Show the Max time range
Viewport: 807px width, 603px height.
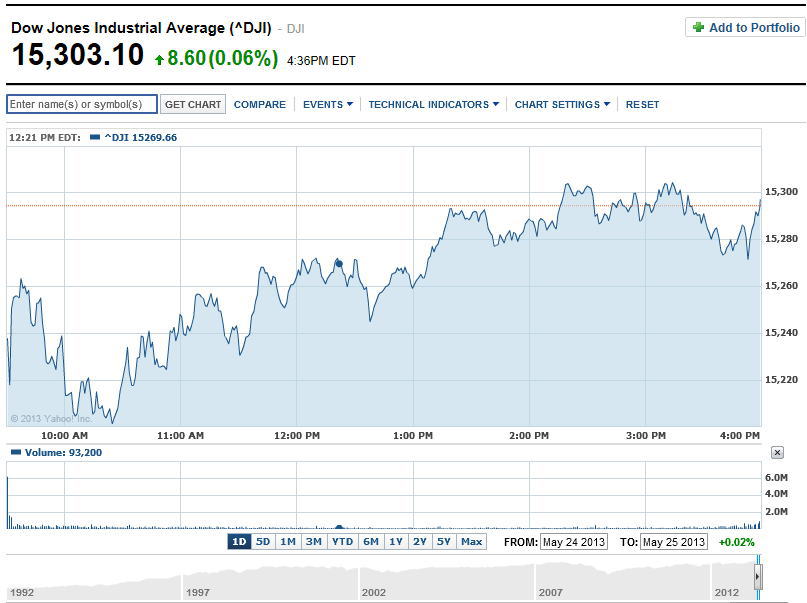pyautogui.click(x=472, y=542)
